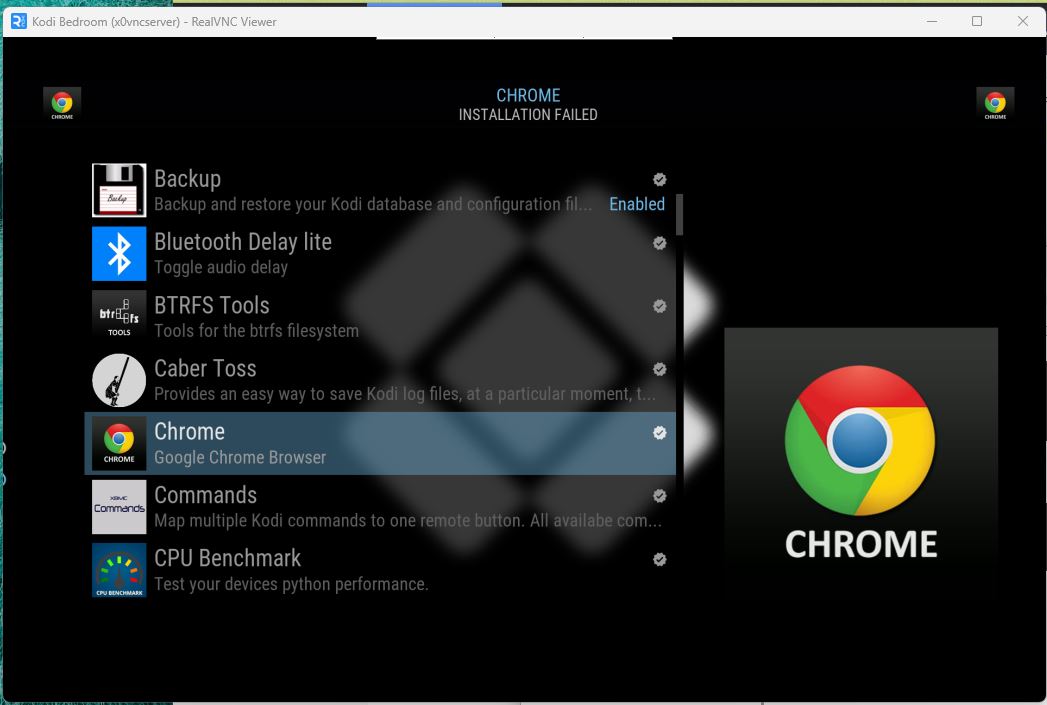The height and width of the screenshot is (705, 1047).
Task: Click the verified checkmark badge on BTRFS Tools
Action: (660, 306)
